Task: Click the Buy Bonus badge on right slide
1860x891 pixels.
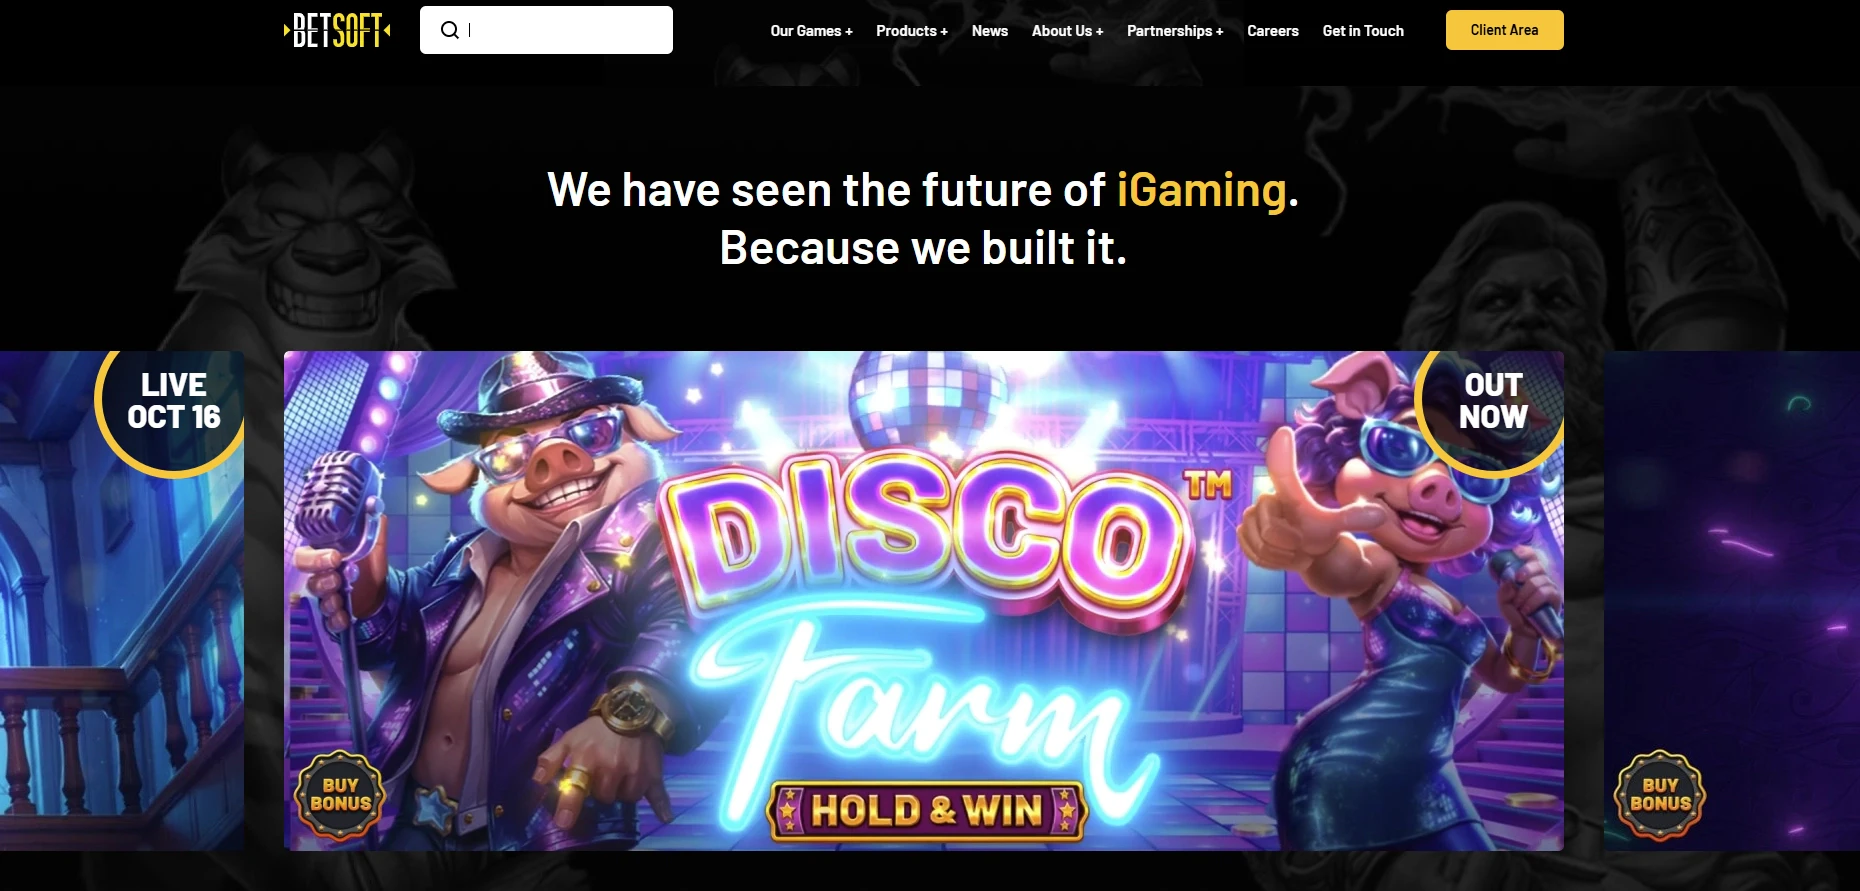Action: tap(1660, 795)
